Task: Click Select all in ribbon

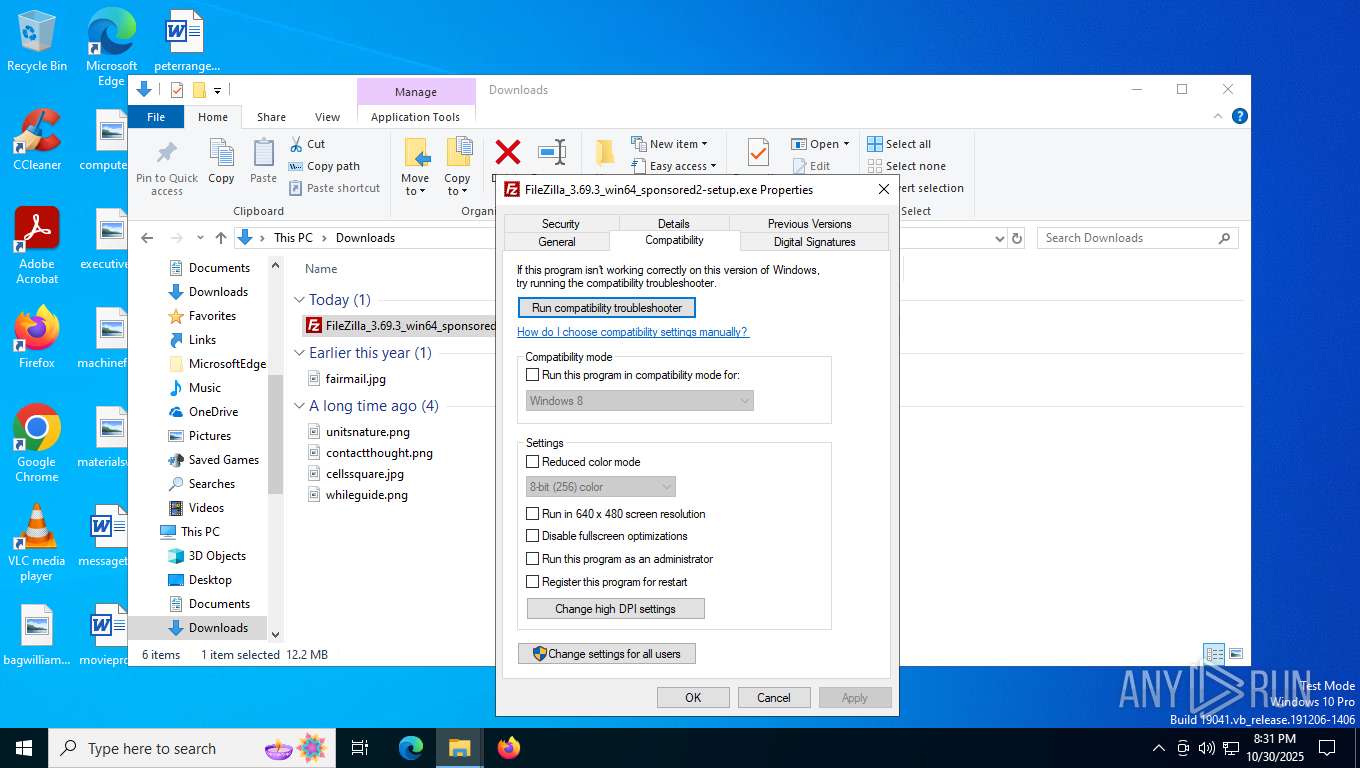Action: (899, 144)
